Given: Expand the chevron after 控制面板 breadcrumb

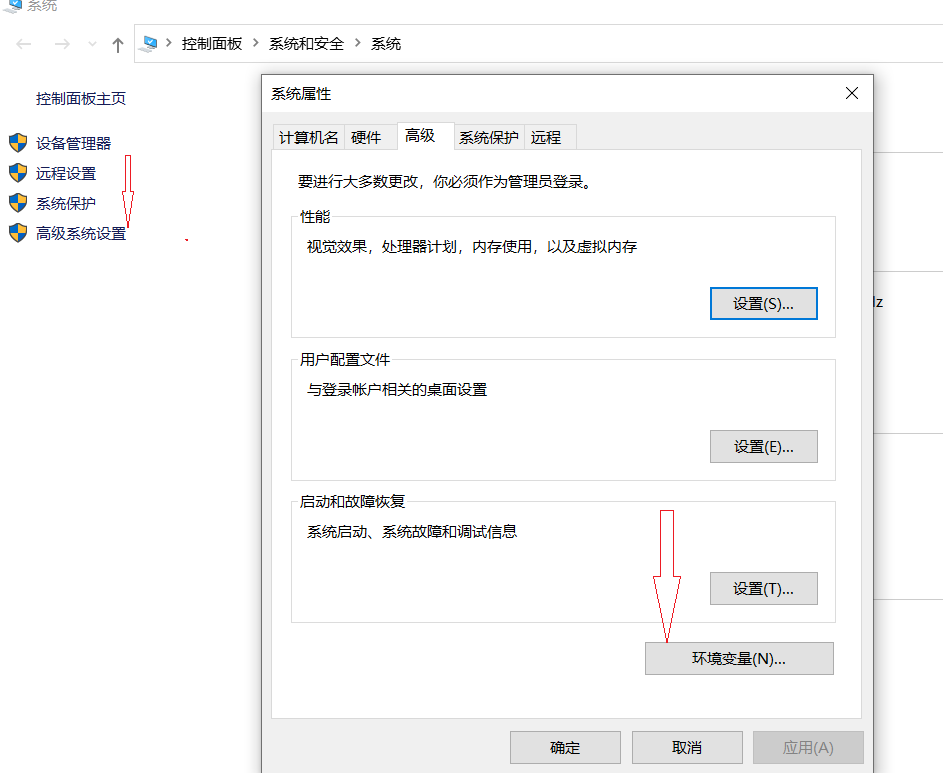Looking at the screenshot, I should pos(256,43).
